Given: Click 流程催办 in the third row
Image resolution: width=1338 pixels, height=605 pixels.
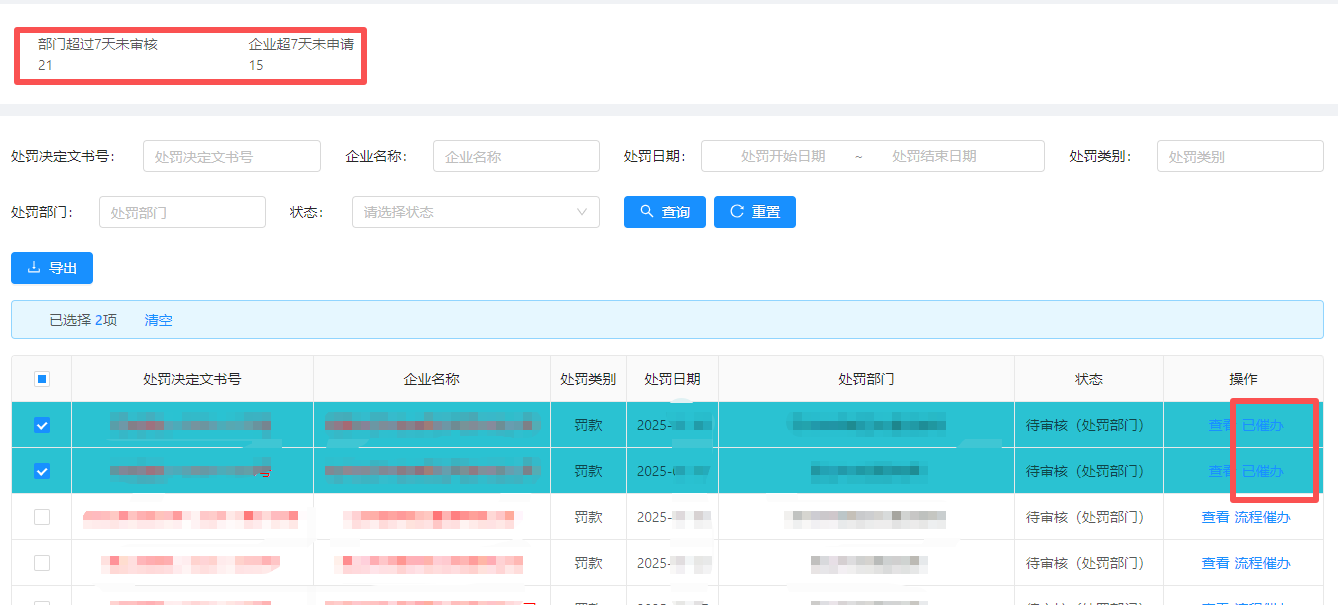Looking at the screenshot, I should point(1262,518).
